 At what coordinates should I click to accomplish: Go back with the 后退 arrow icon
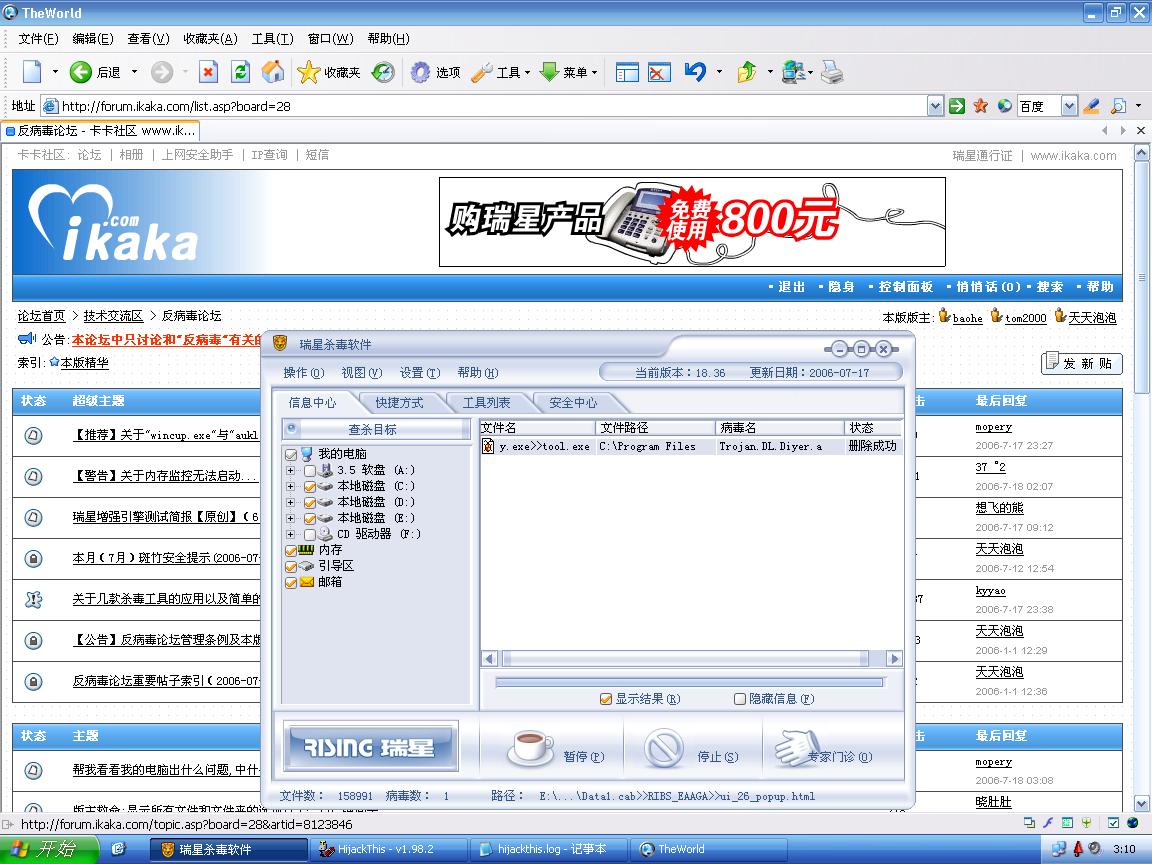click(80, 72)
